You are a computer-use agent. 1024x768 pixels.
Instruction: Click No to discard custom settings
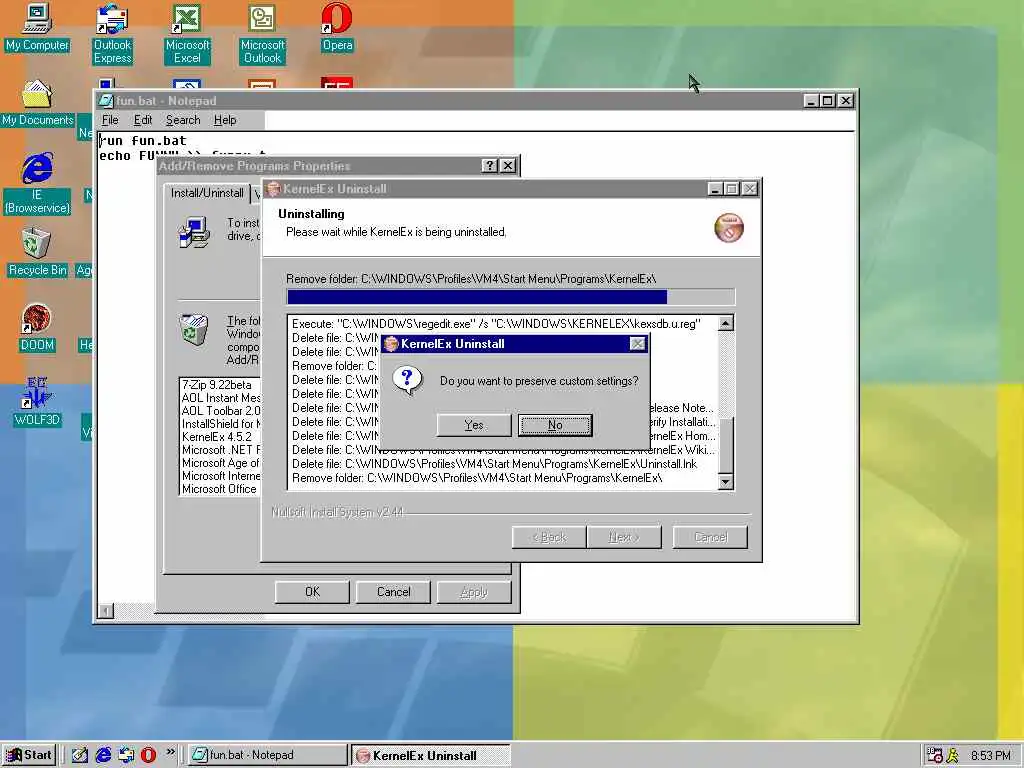pyautogui.click(x=555, y=425)
